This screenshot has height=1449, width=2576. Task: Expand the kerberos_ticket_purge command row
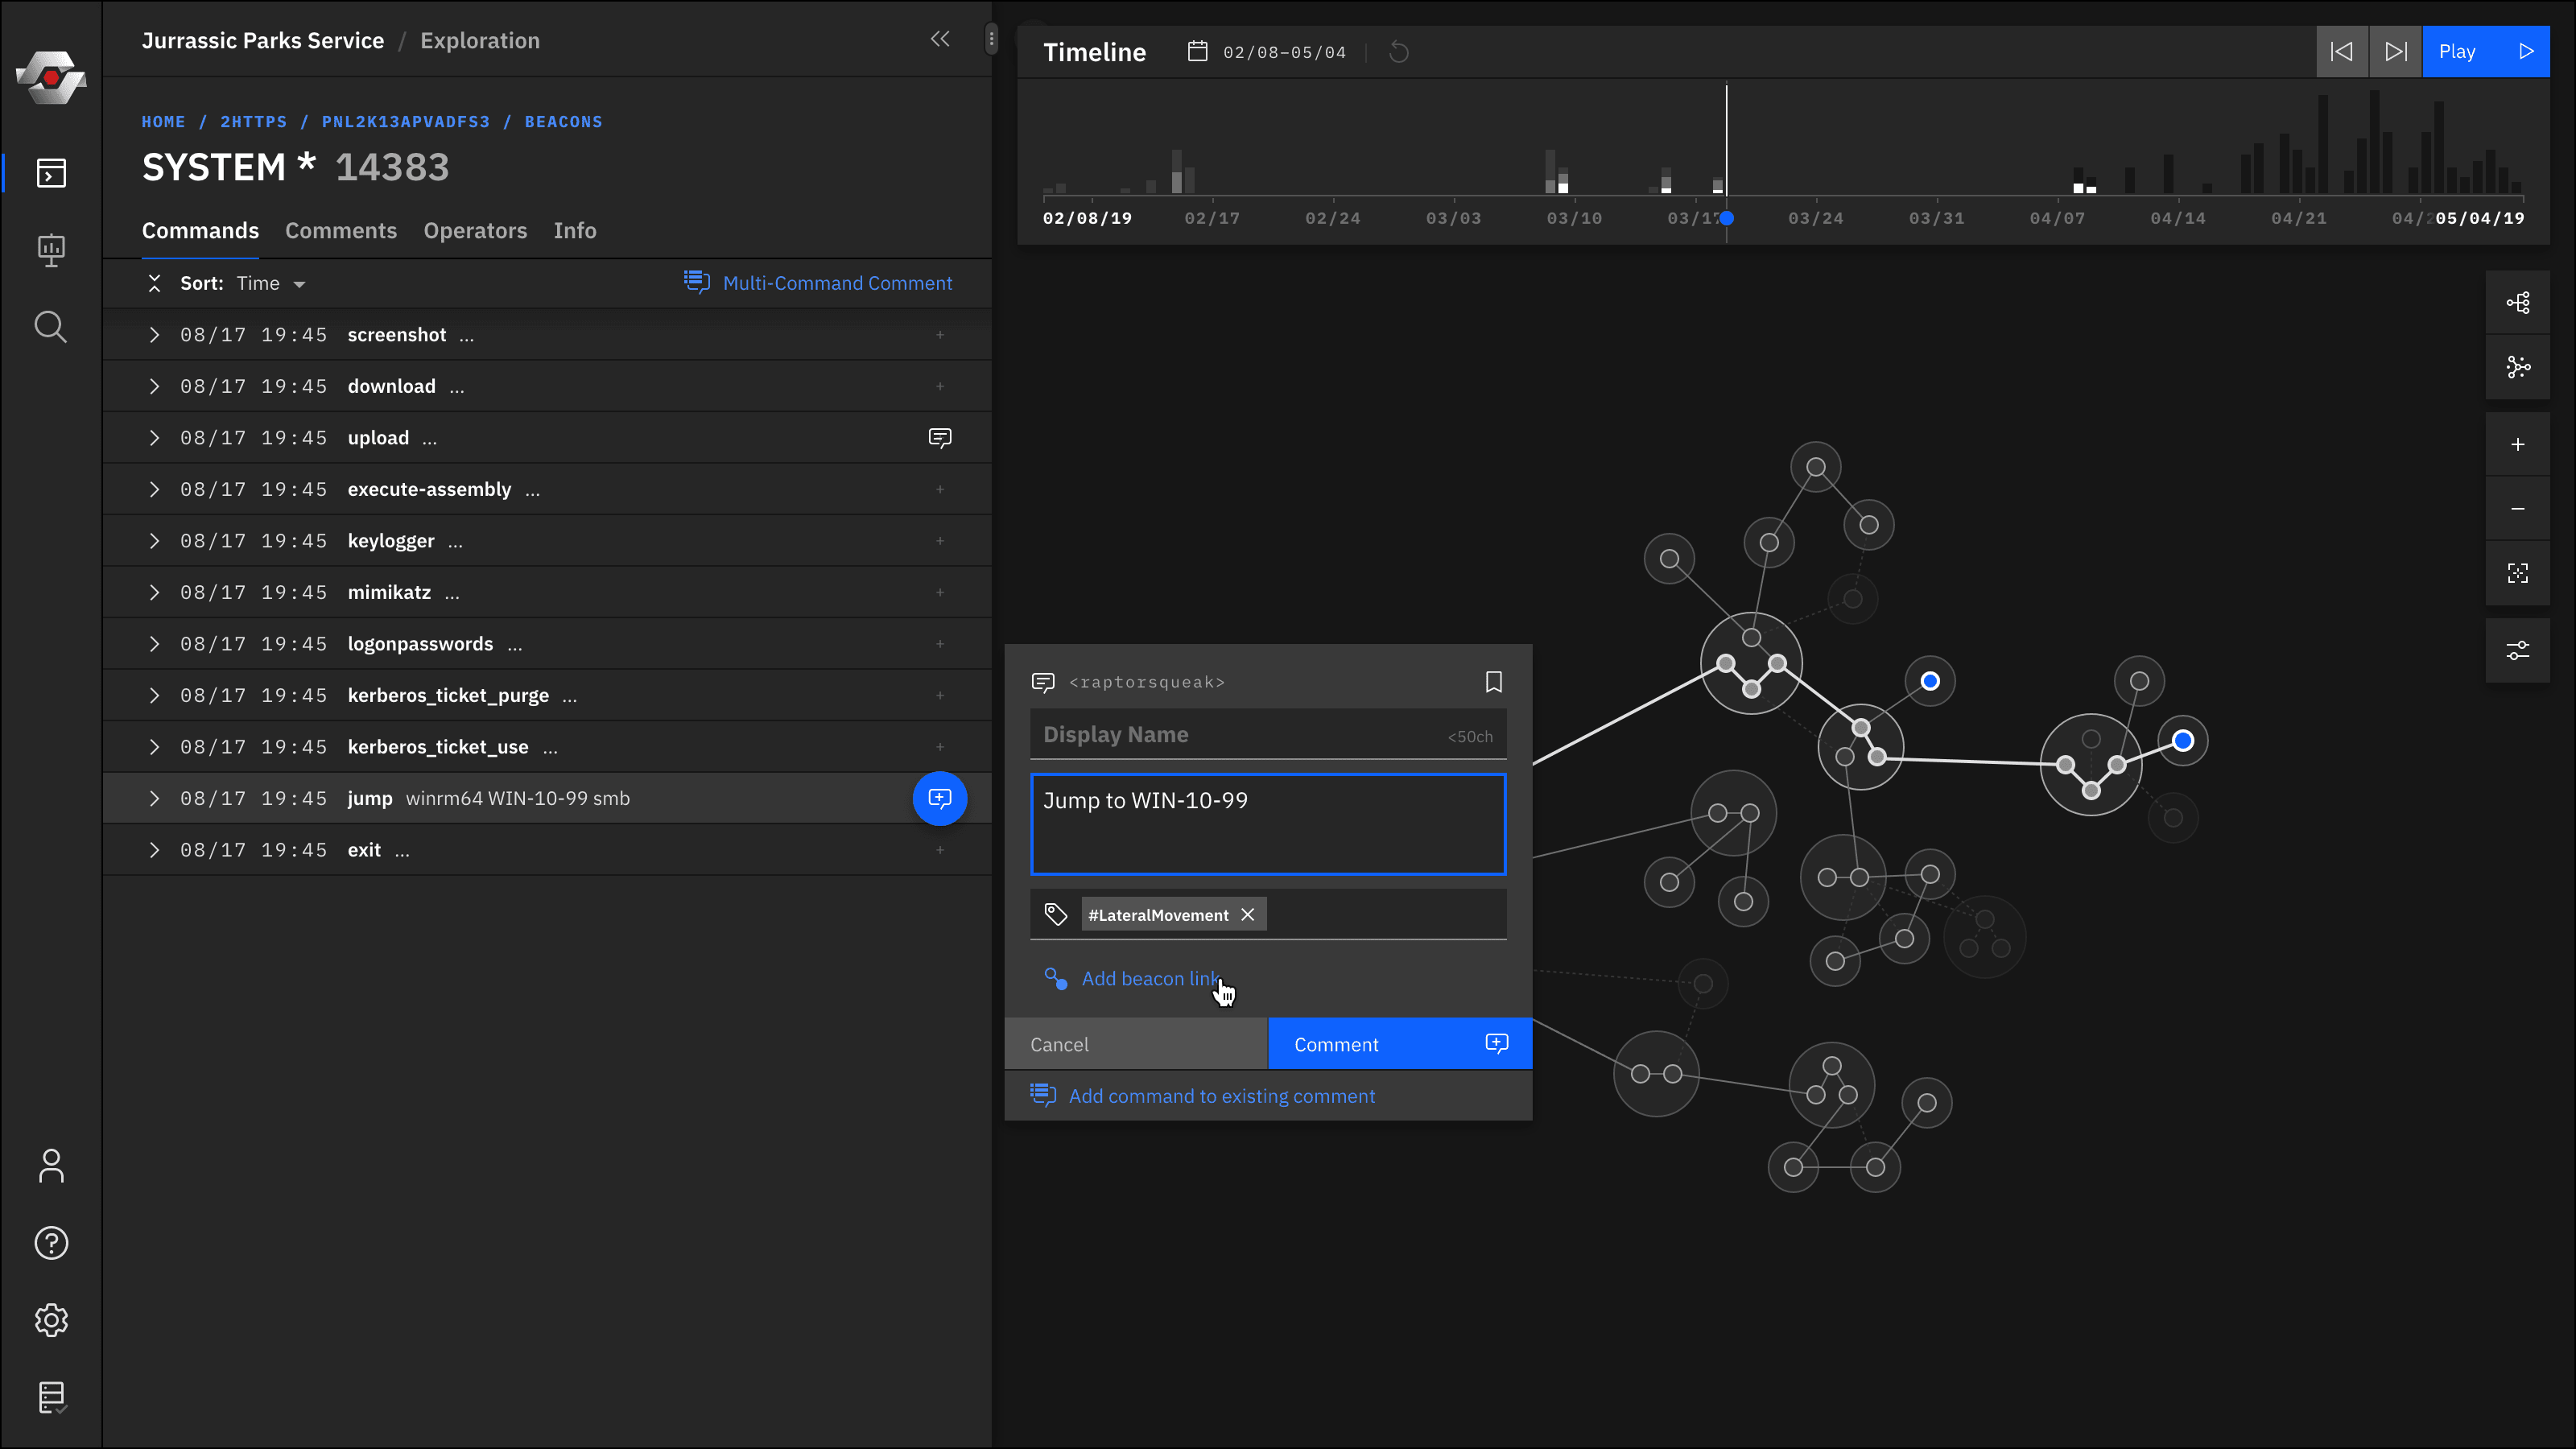click(x=154, y=694)
